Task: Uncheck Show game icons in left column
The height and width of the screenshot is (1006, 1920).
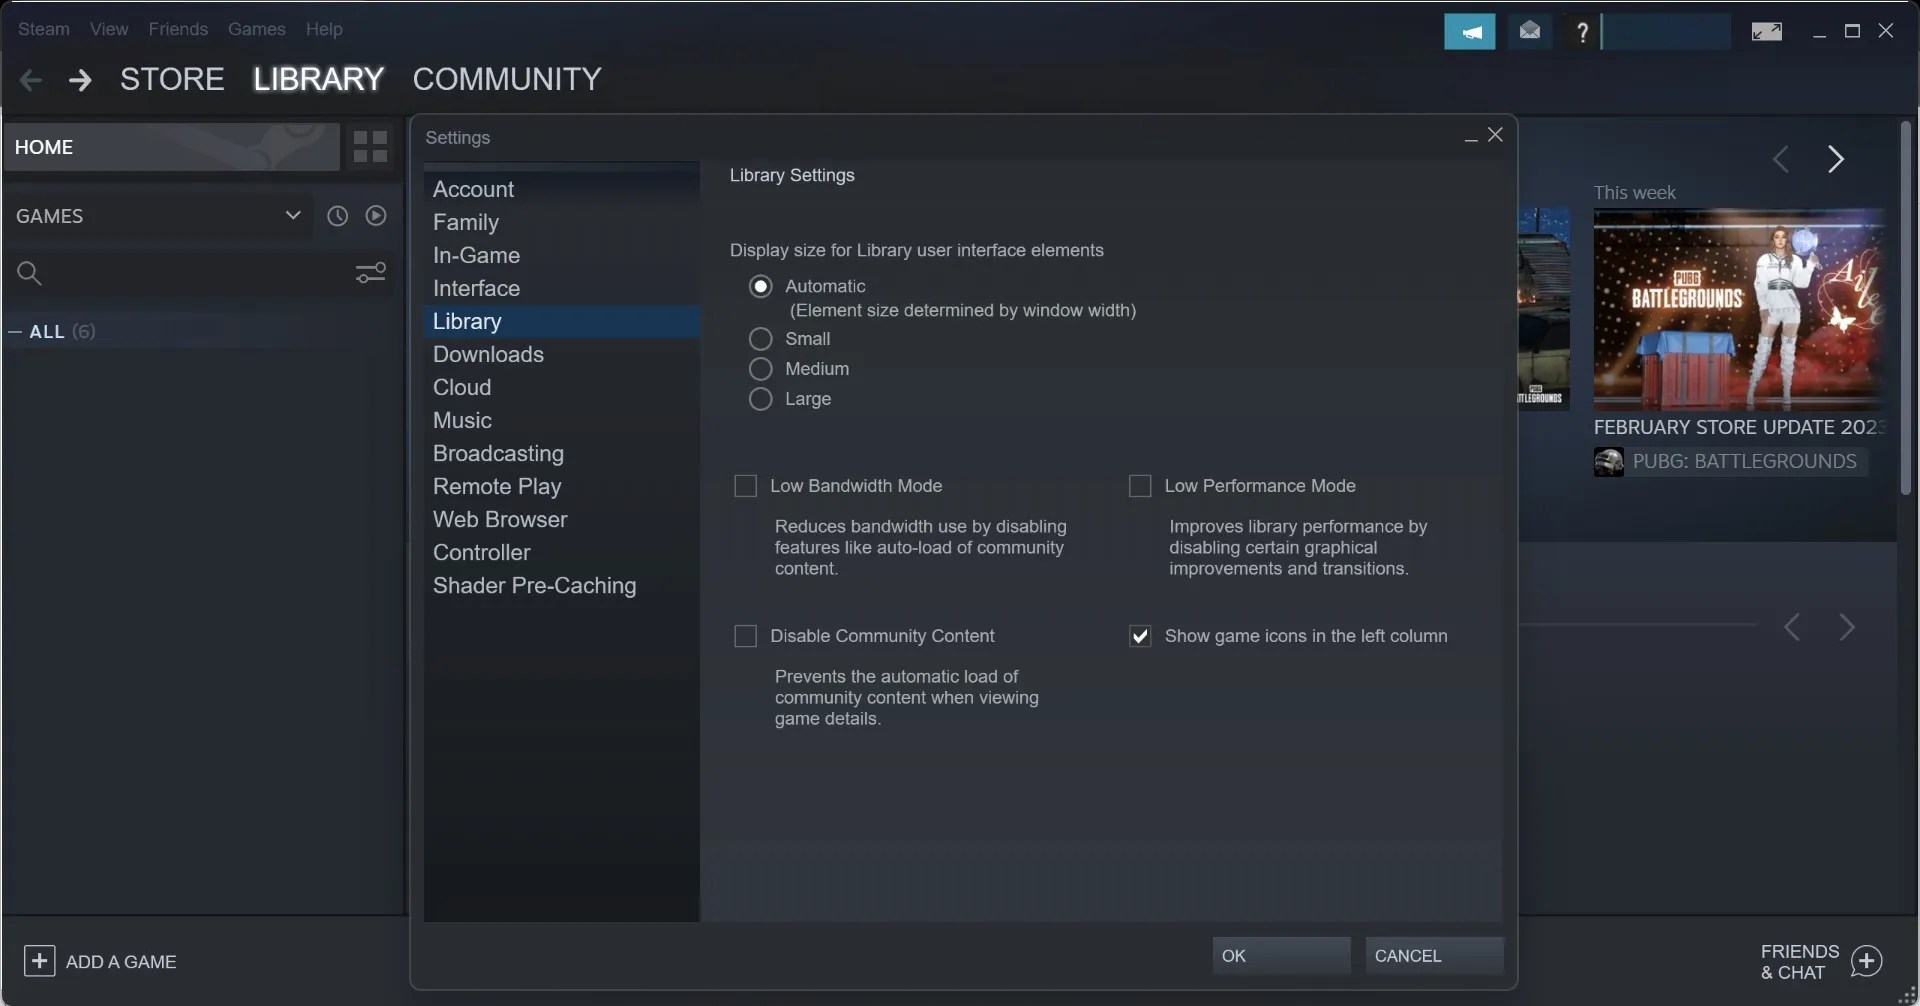Action: click(x=1140, y=636)
